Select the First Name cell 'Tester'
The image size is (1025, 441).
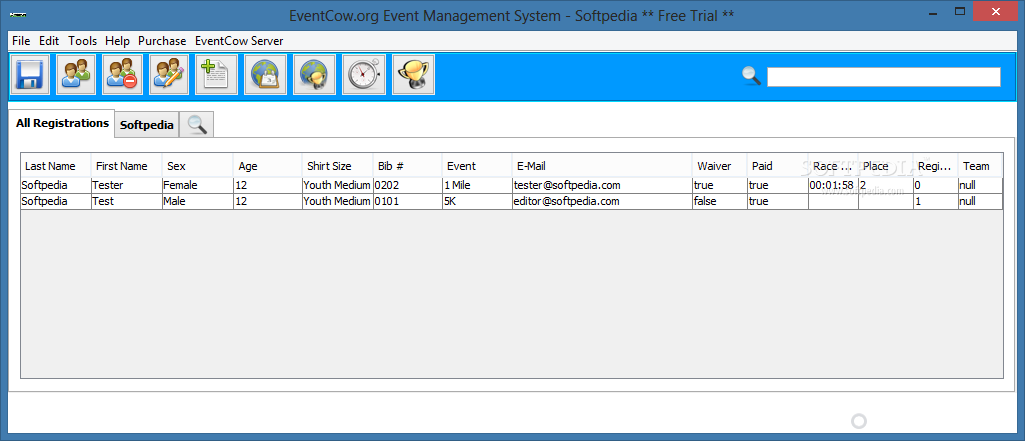126,186
